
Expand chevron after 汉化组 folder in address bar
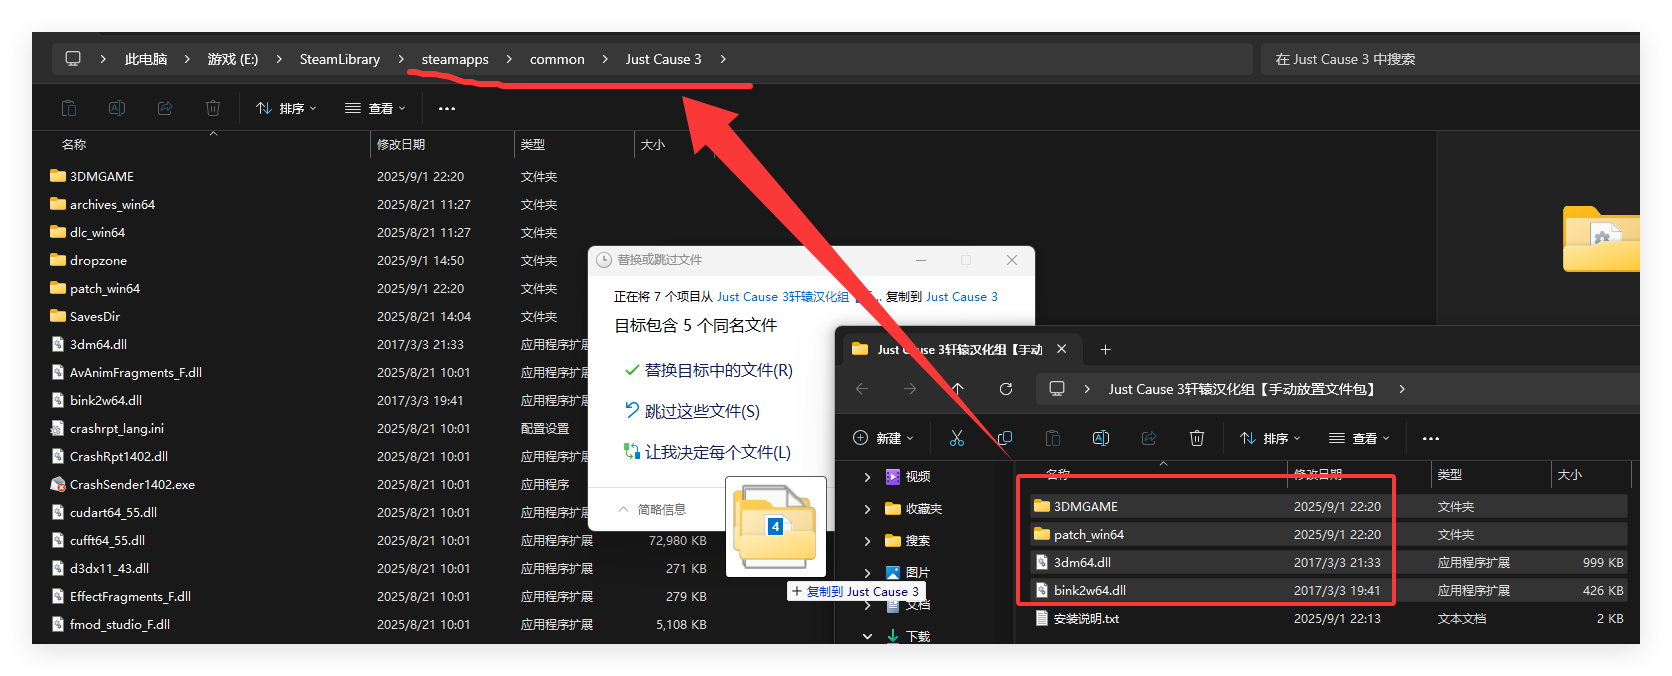pyautogui.click(x=1402, y=389)
